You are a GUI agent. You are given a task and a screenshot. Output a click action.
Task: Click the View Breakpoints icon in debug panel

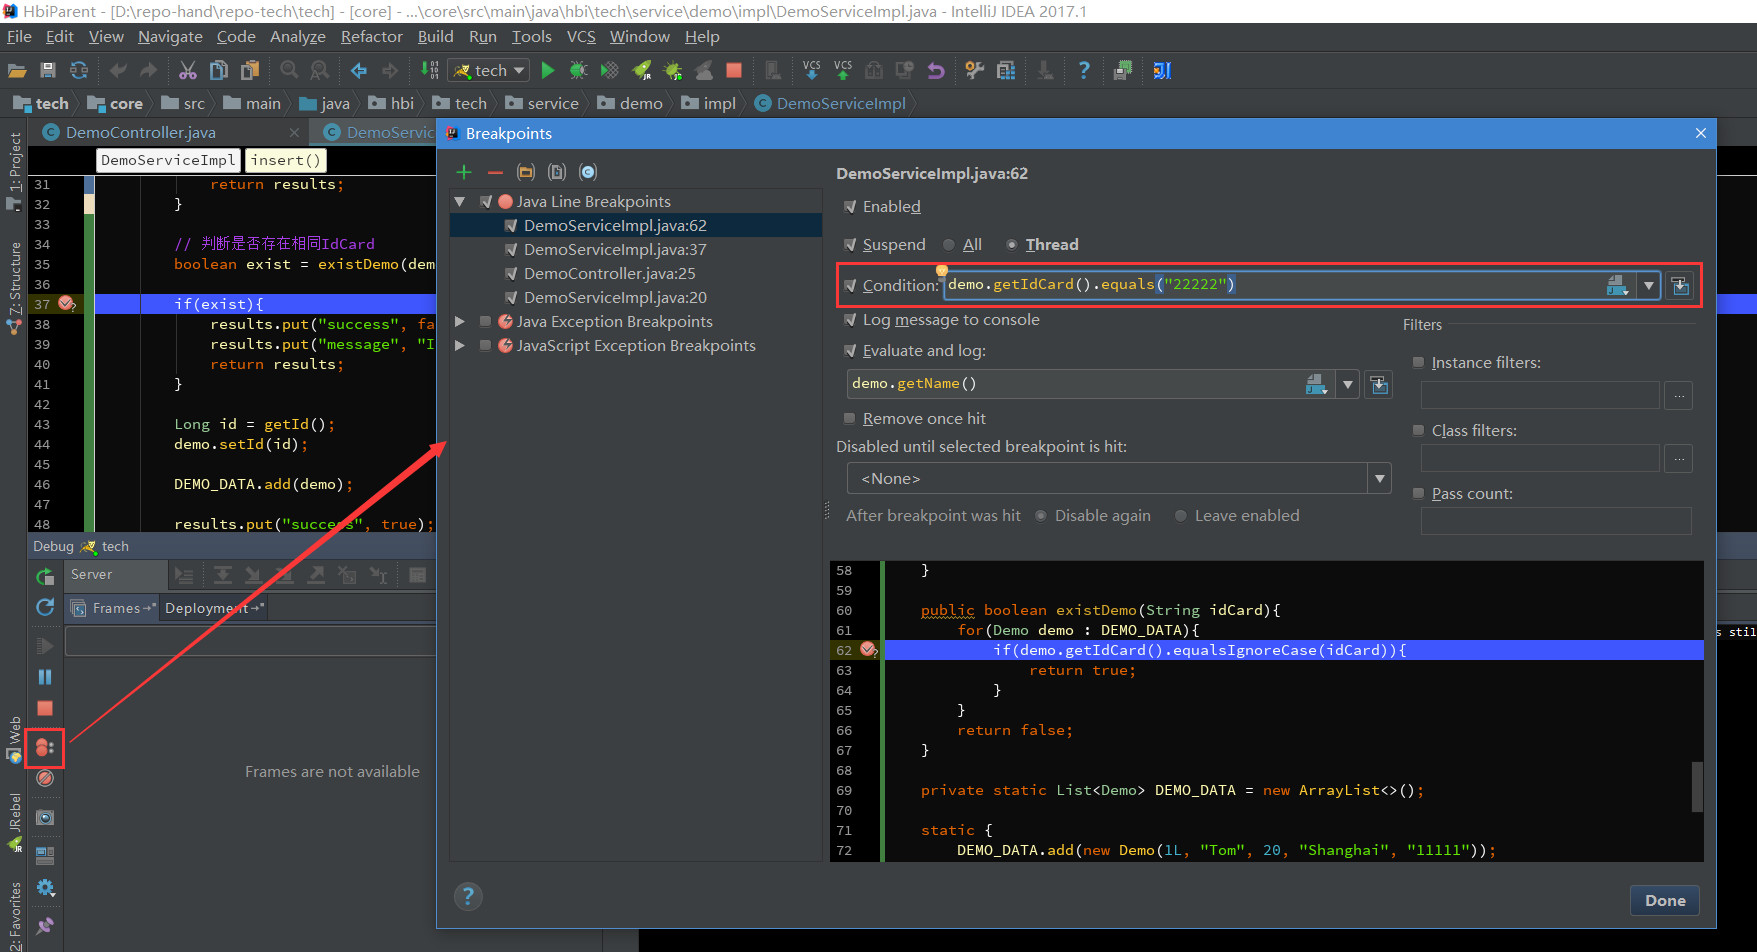(45, 747)
